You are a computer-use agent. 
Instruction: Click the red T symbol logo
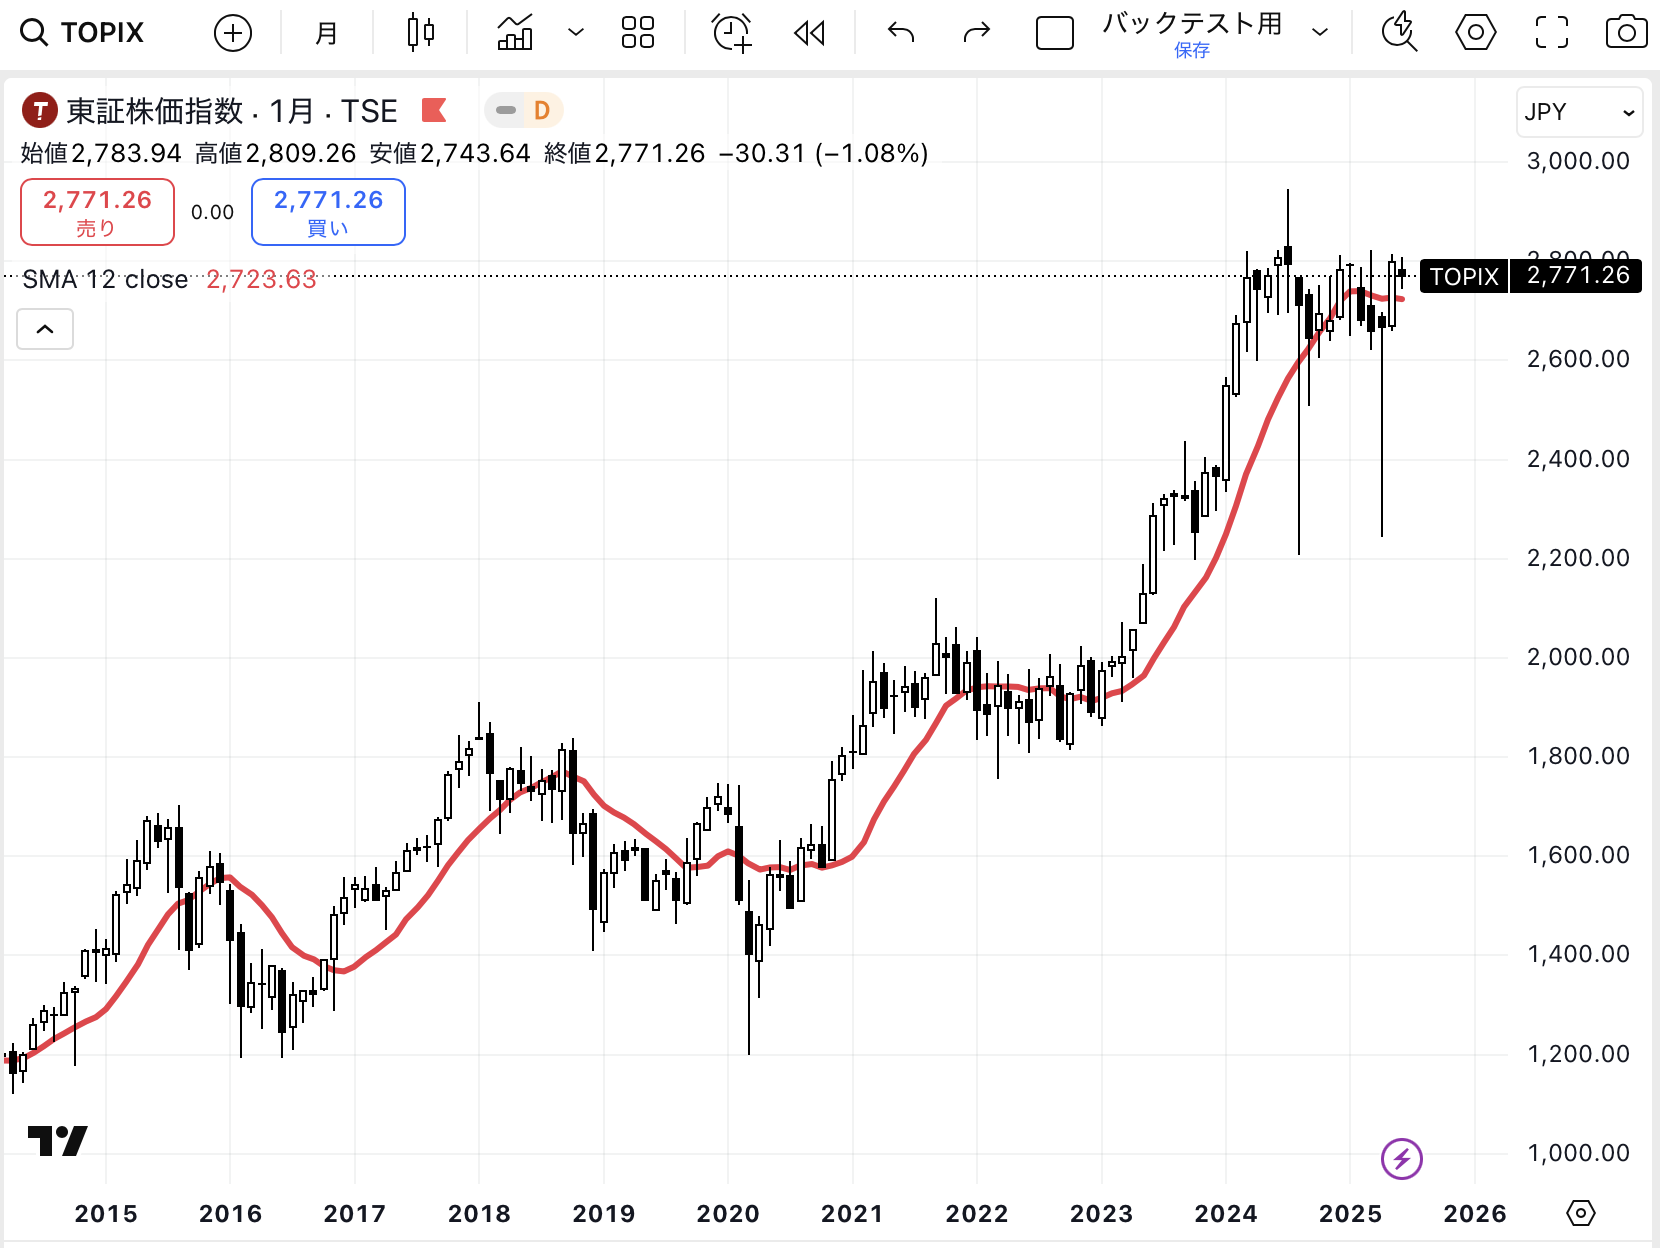40,110
